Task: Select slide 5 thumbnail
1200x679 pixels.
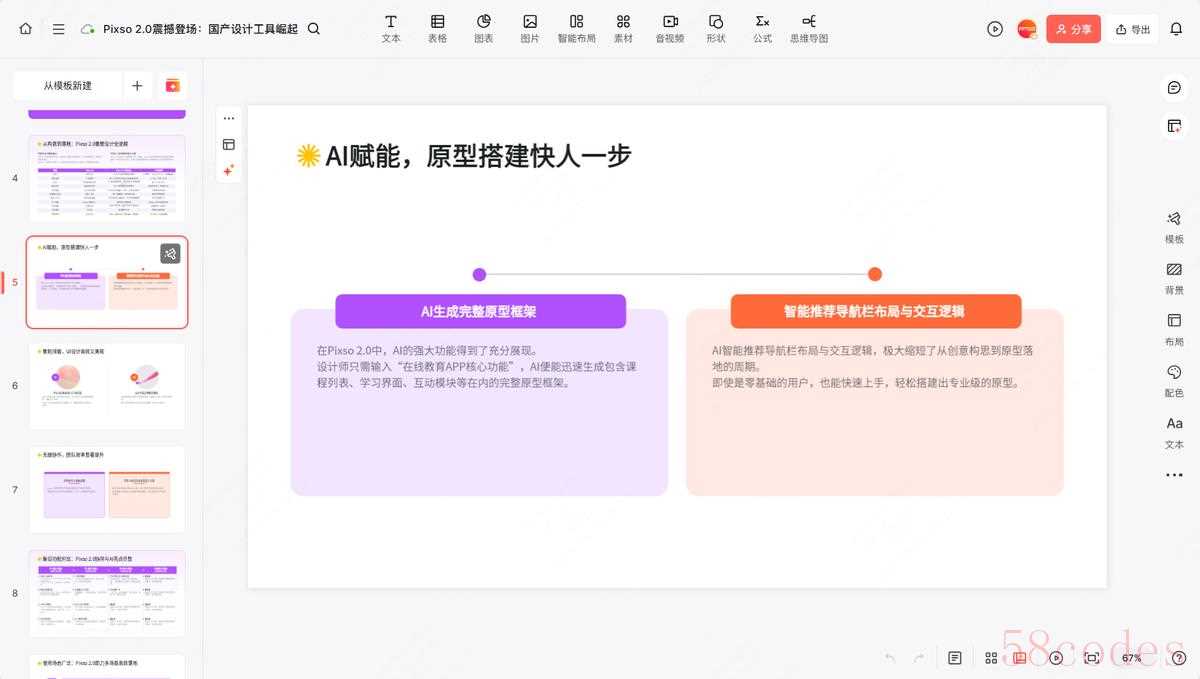Action: click(x=107, y=282)
